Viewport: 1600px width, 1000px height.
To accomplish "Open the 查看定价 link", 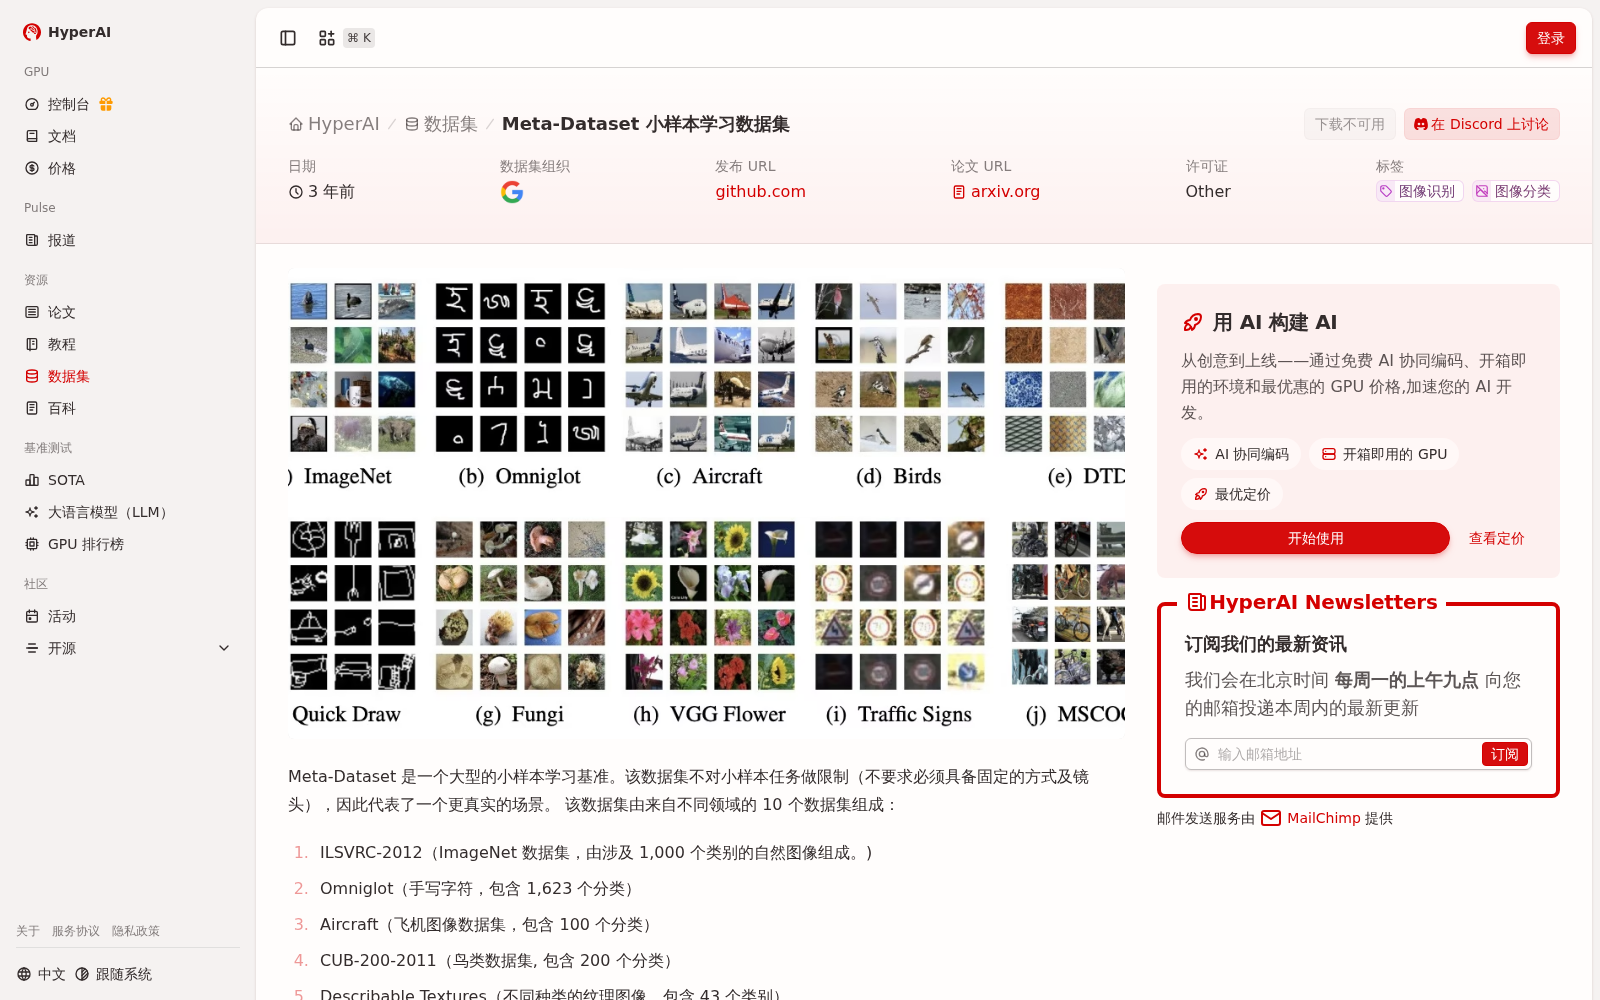I will pos(1496,538).
